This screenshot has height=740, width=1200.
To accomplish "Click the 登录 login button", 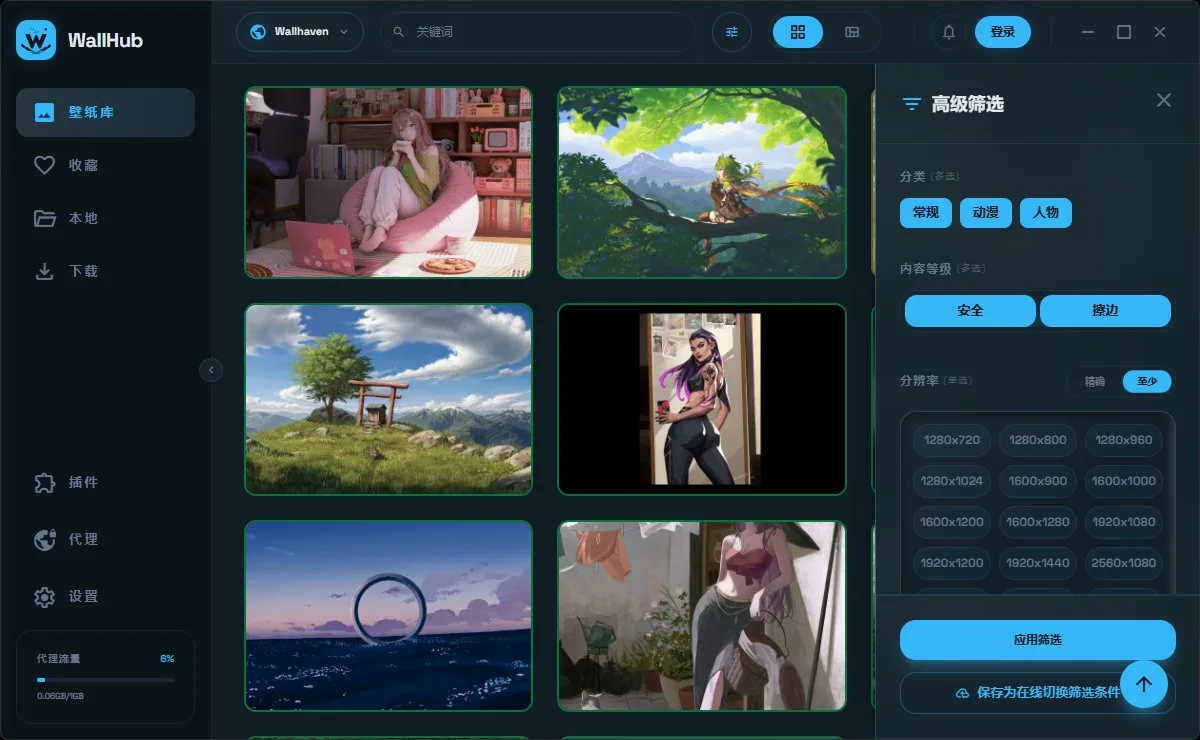I will 1003,32.
